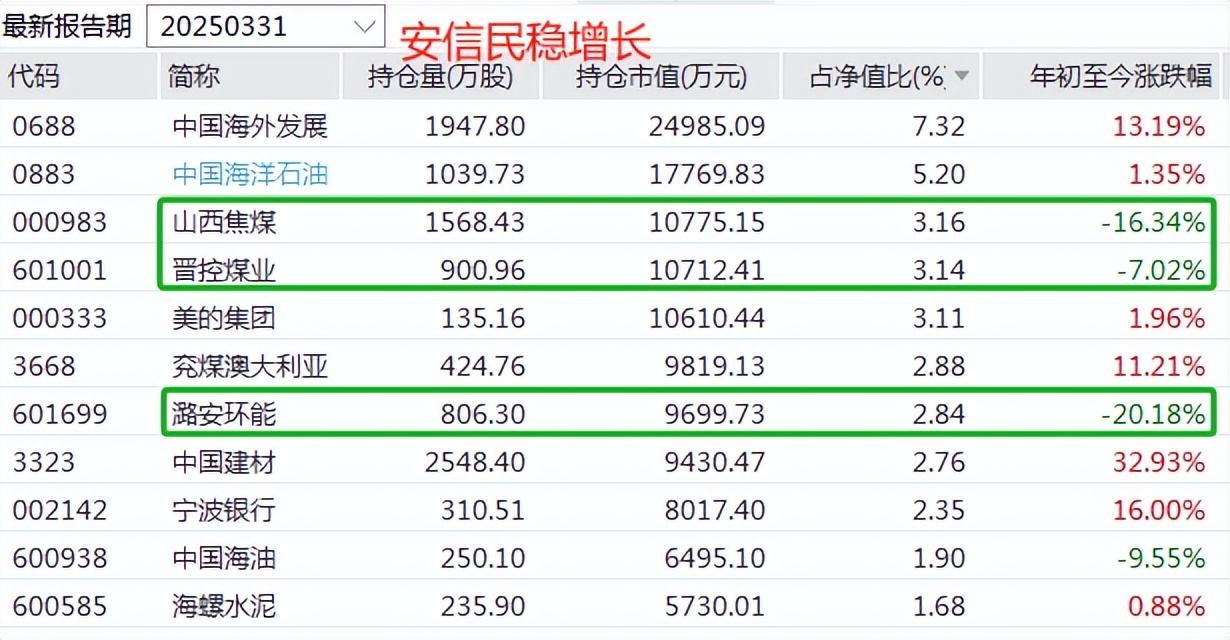Click year-to-date change 1.96%

[x=1167, y=318]
